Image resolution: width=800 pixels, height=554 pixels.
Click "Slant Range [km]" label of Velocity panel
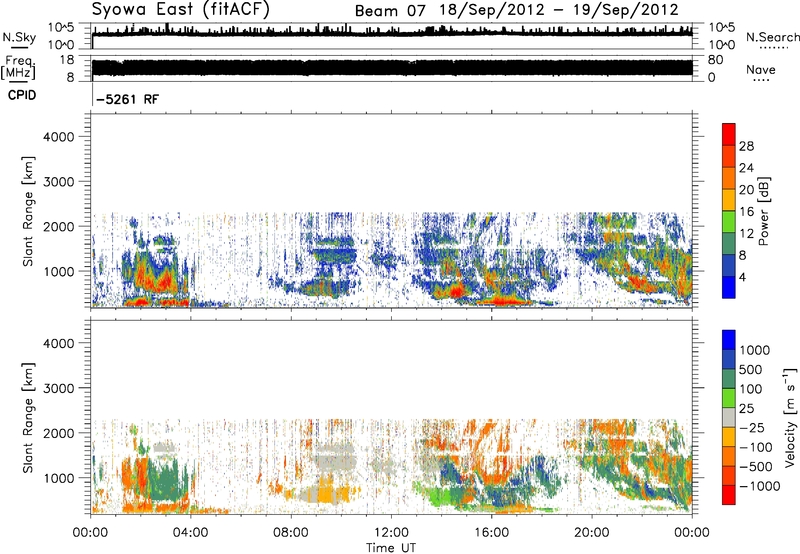pos(28,417)
